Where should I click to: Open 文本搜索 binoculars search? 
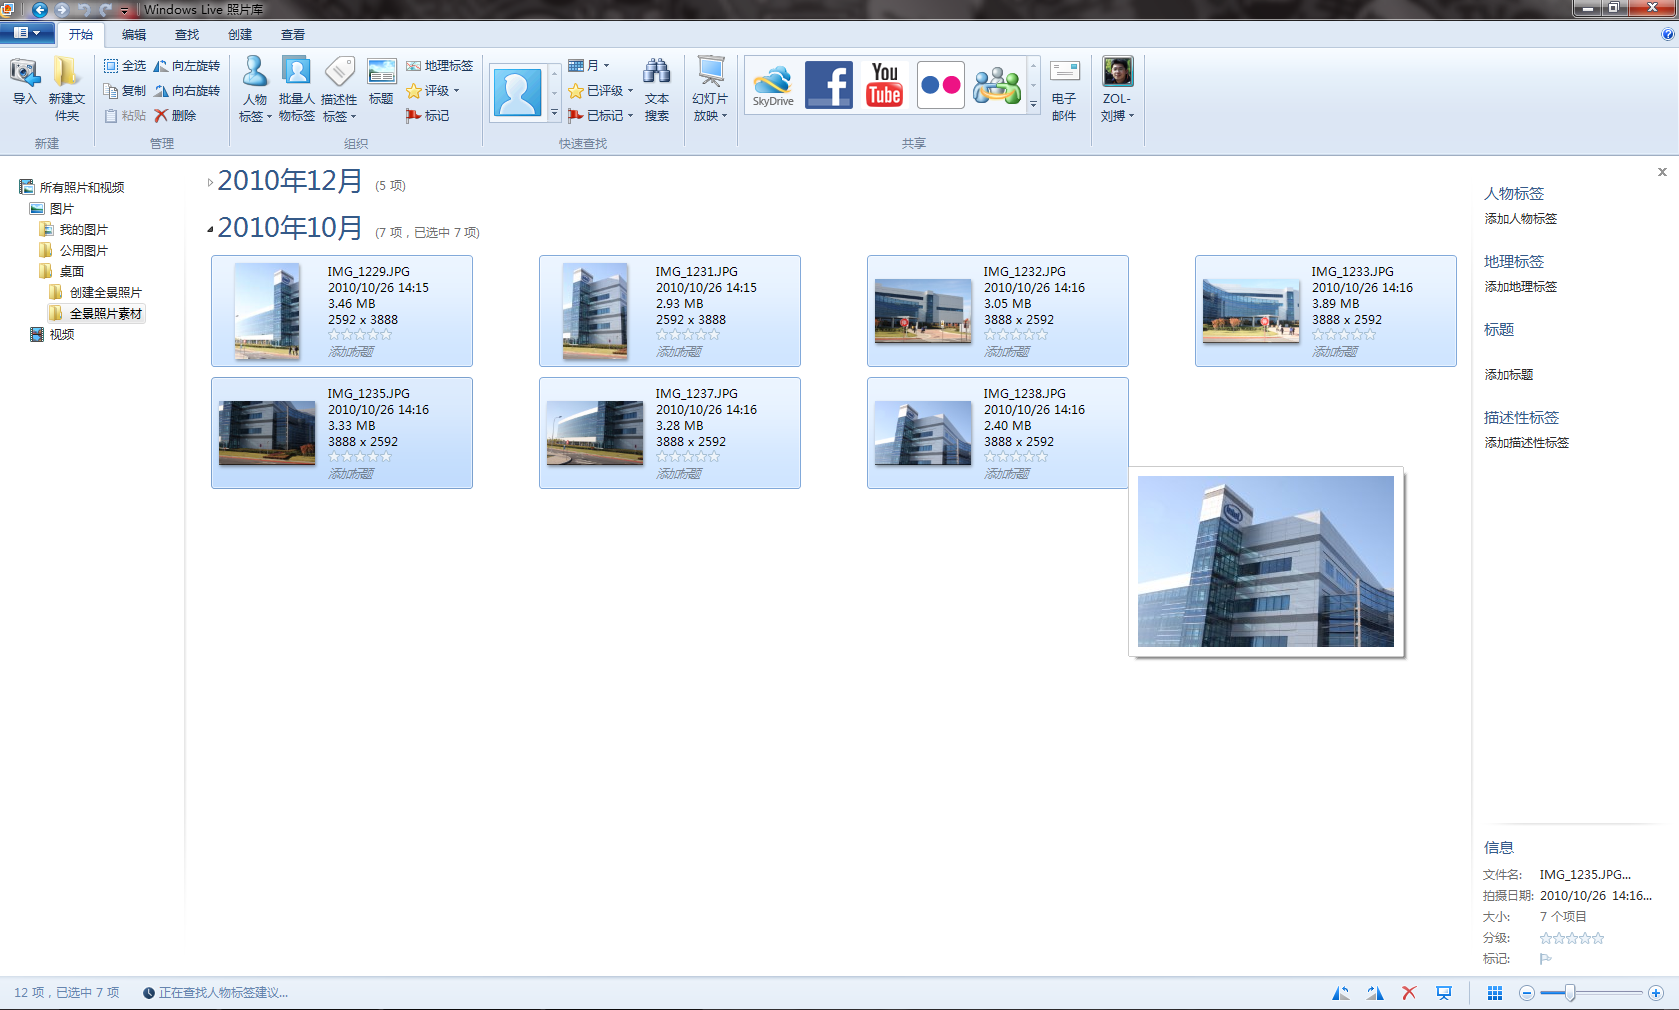tap(657, 90)
